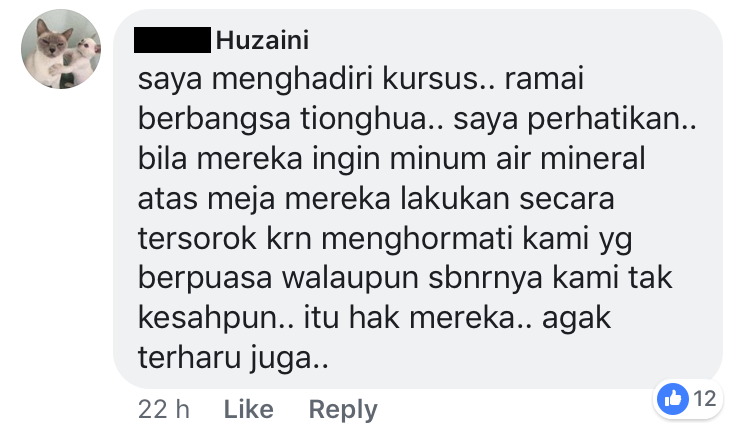
Task: Click the word 'kesahpun' in the comment
Action: pos(209,318)
